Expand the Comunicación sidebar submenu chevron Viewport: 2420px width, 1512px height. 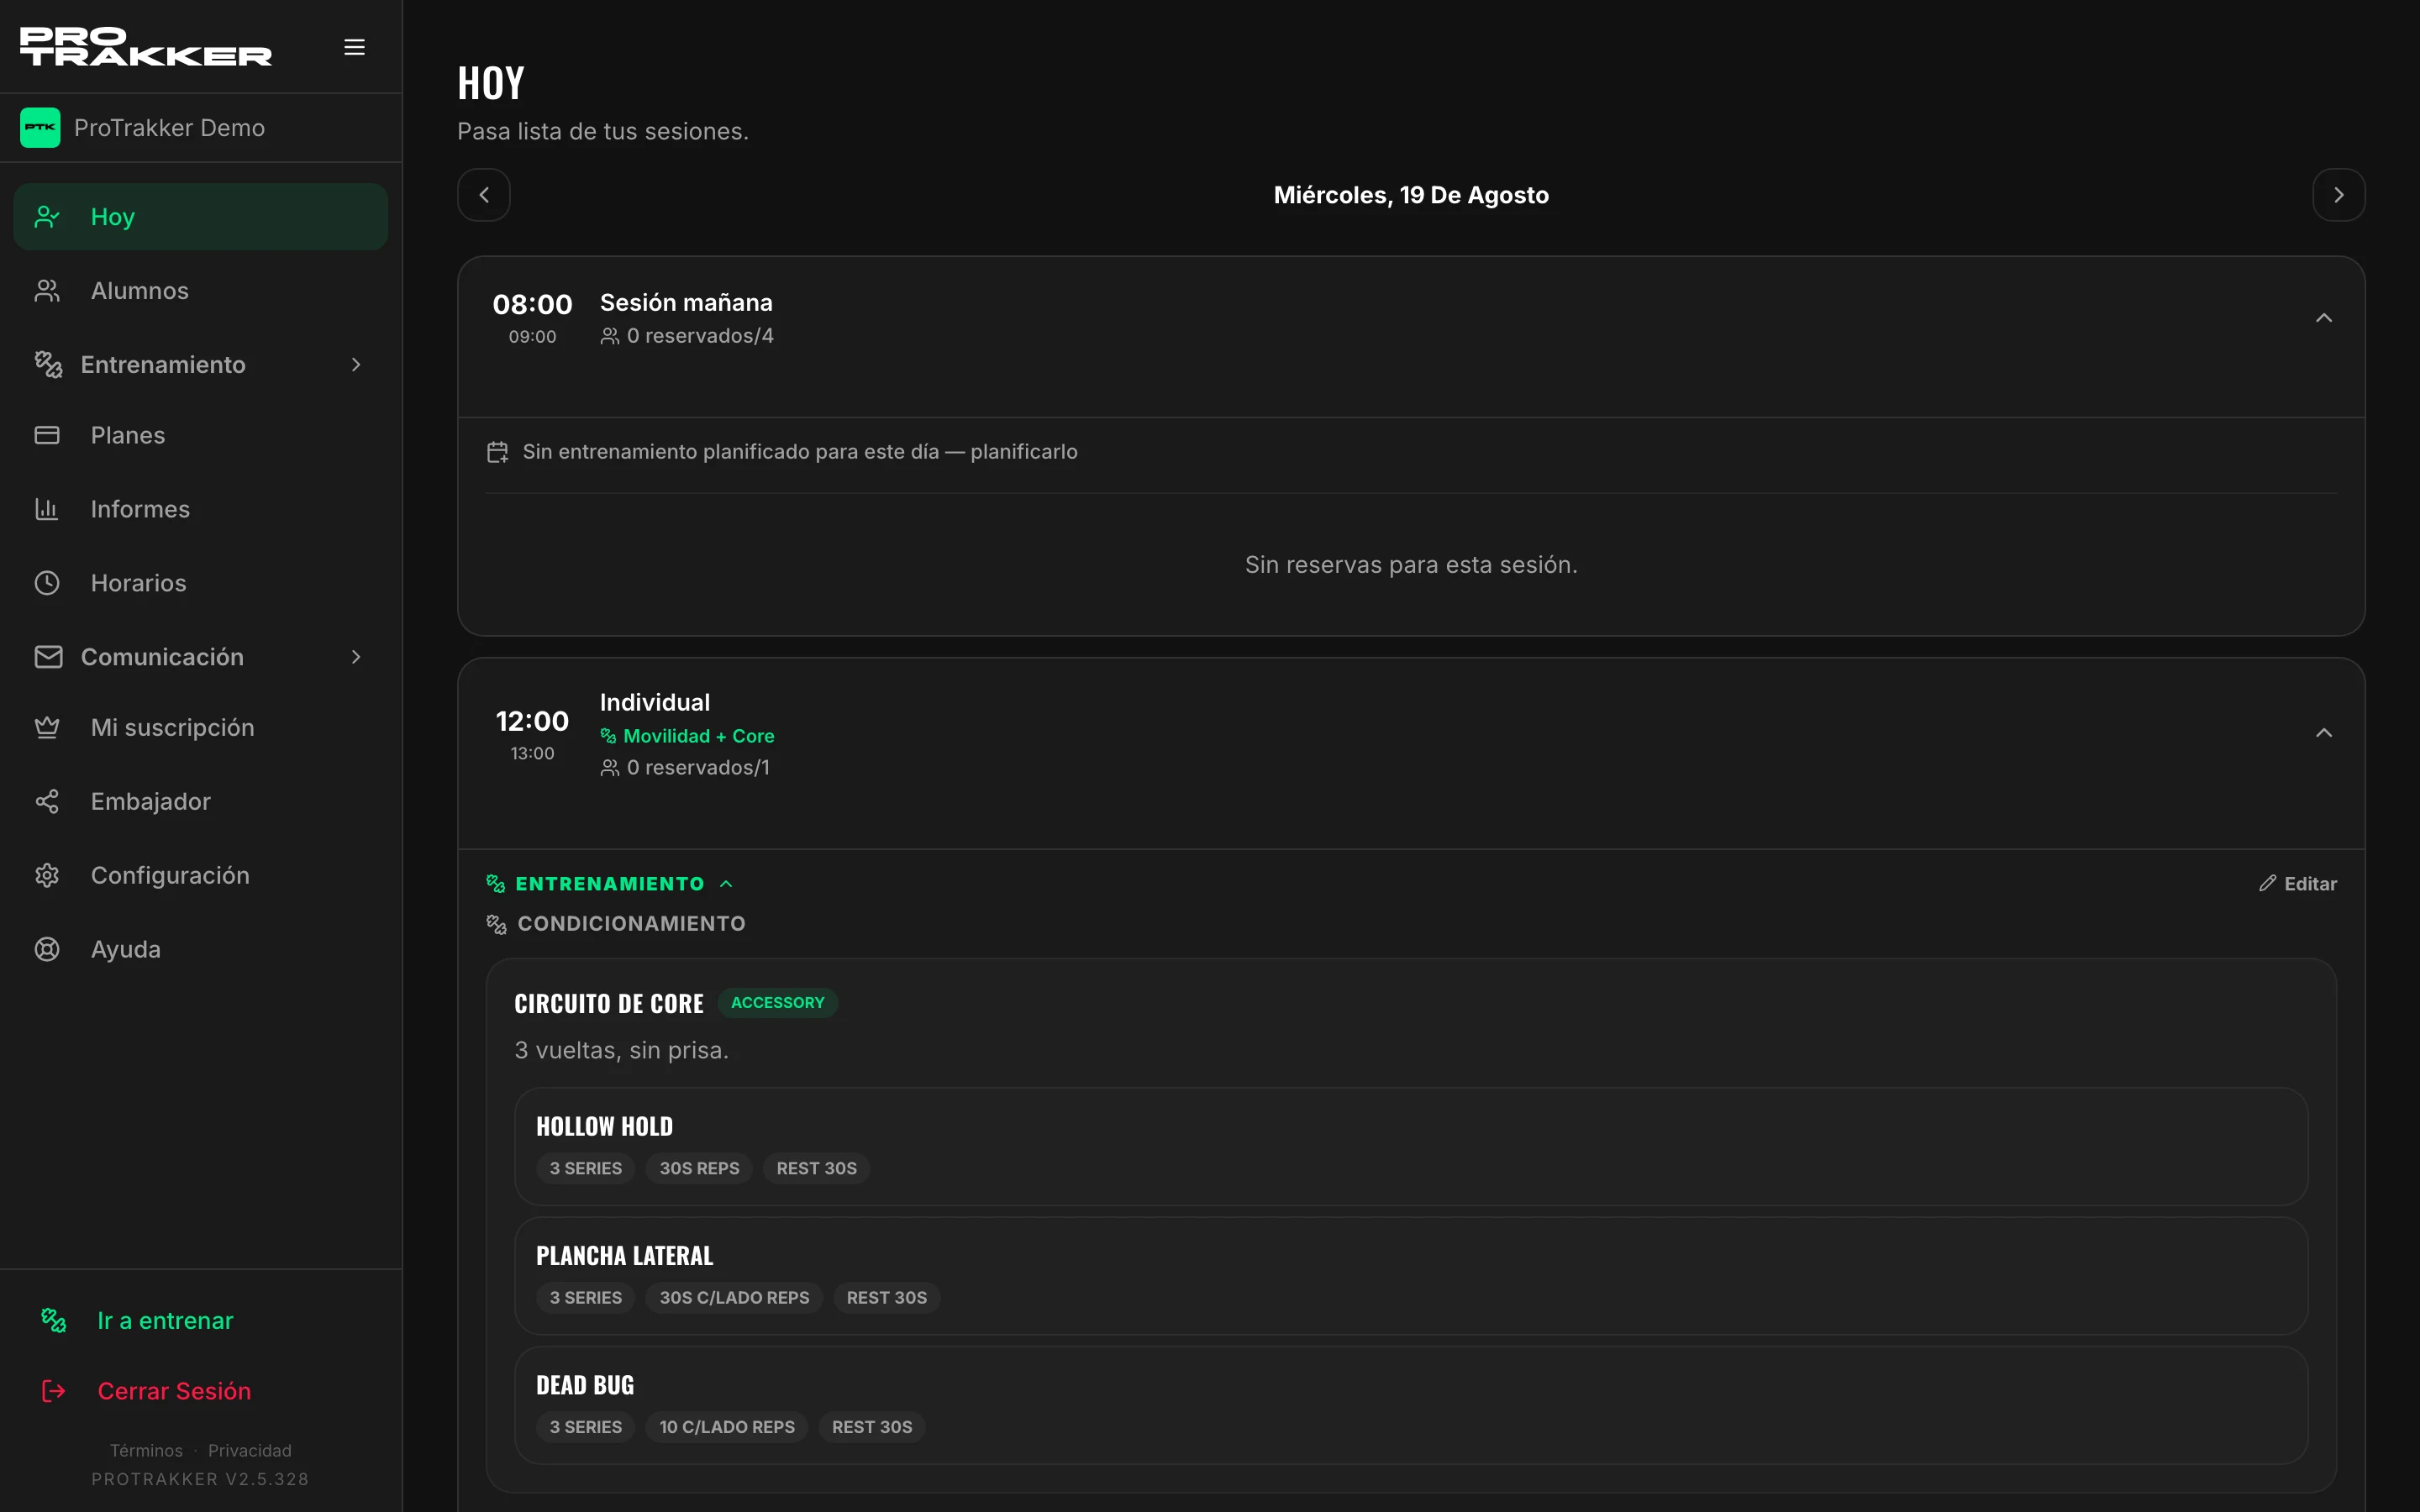point(356,657)
